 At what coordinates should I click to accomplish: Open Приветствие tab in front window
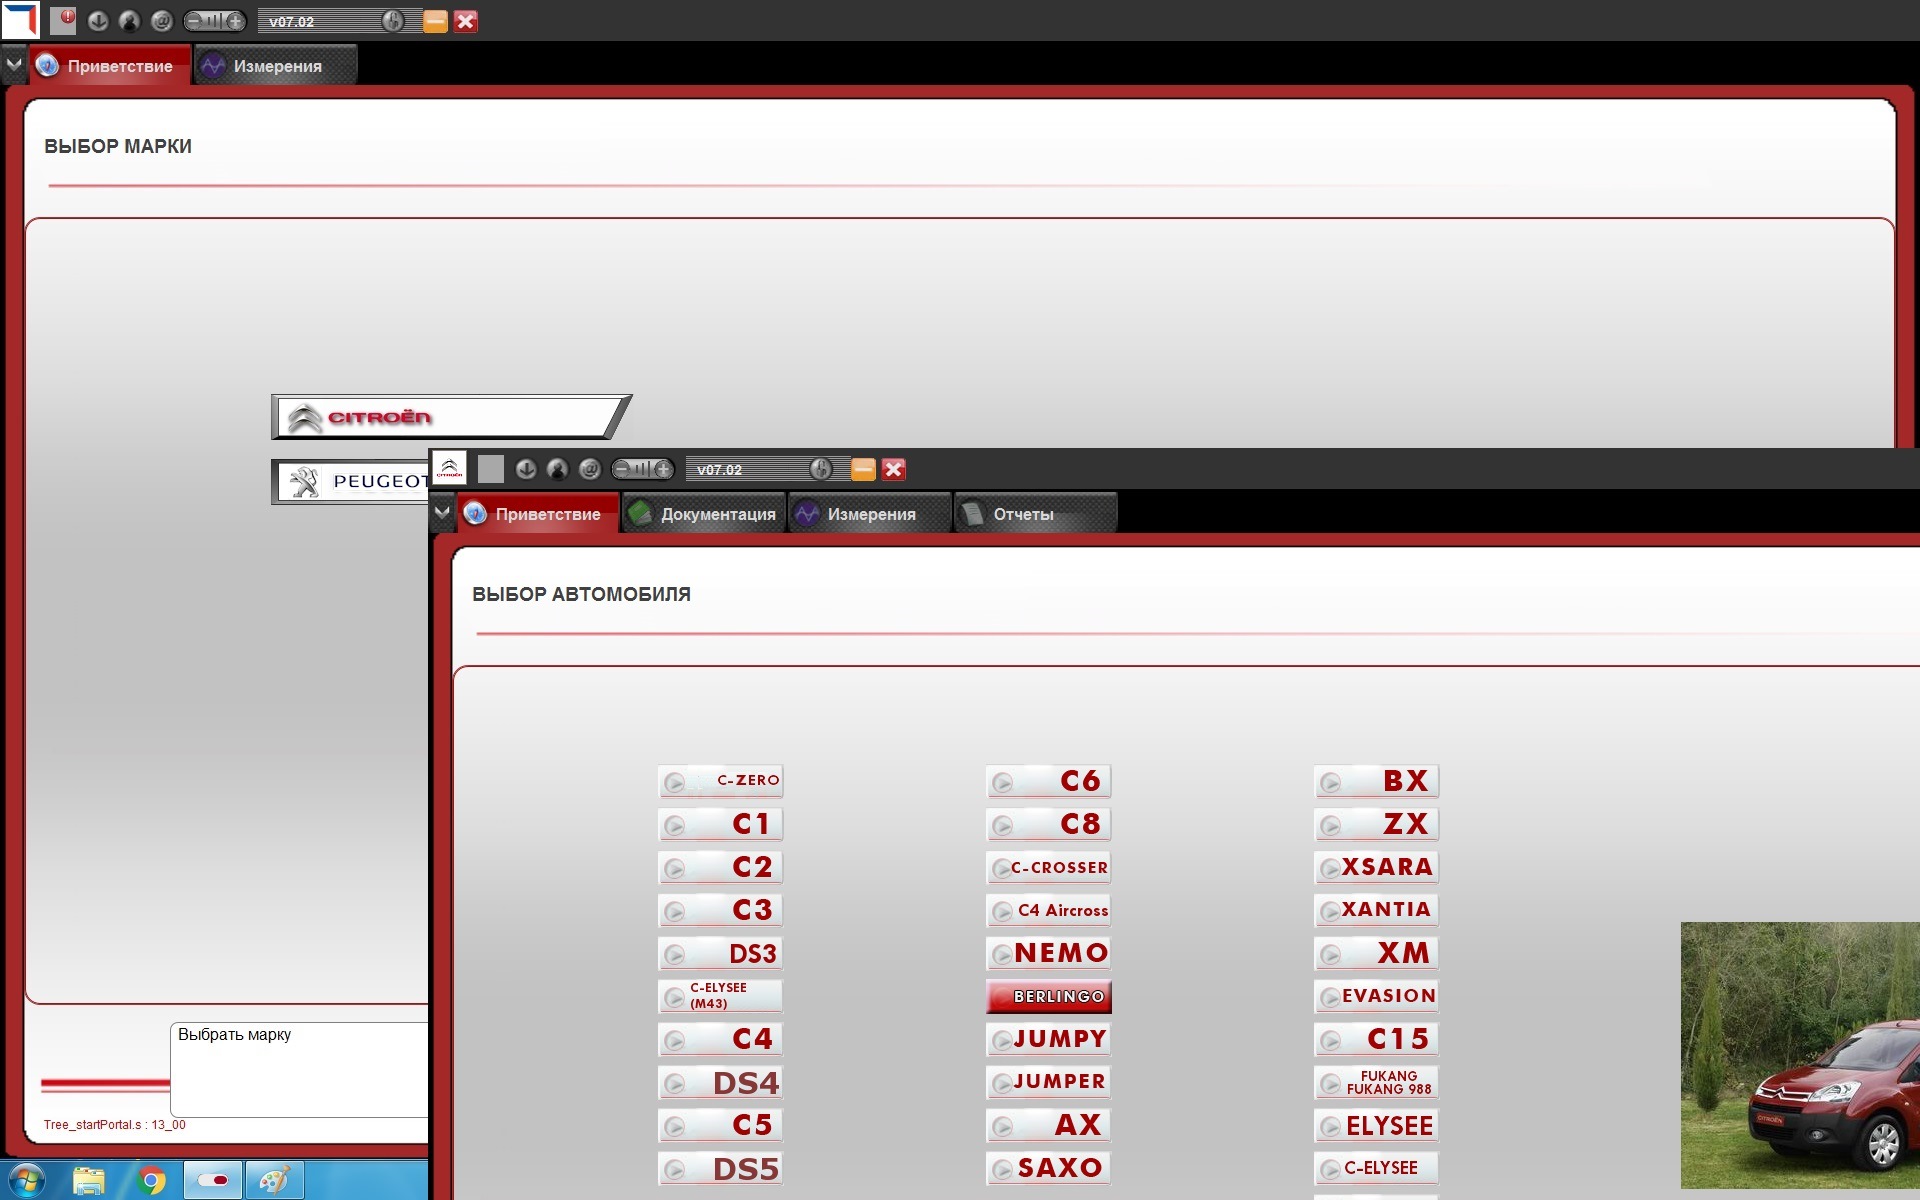[538, 514]
